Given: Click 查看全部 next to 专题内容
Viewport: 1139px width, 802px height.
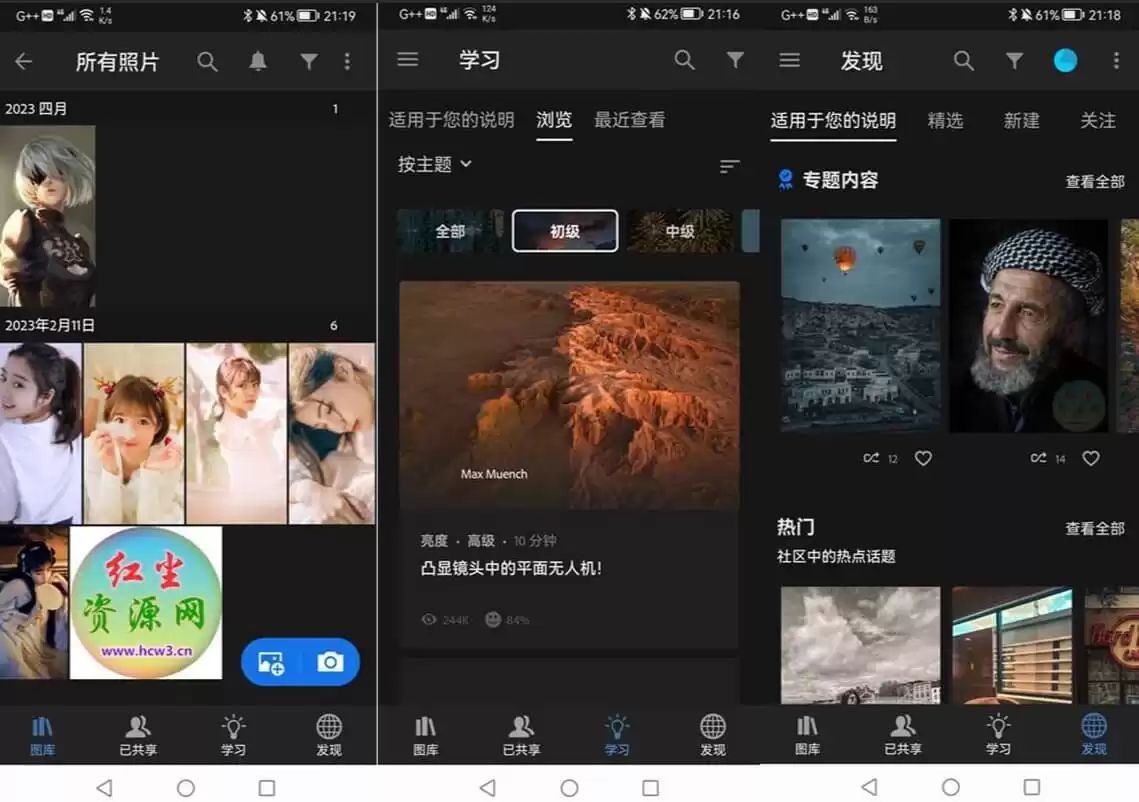Looking at the screenshot, I should point(1094,181).
